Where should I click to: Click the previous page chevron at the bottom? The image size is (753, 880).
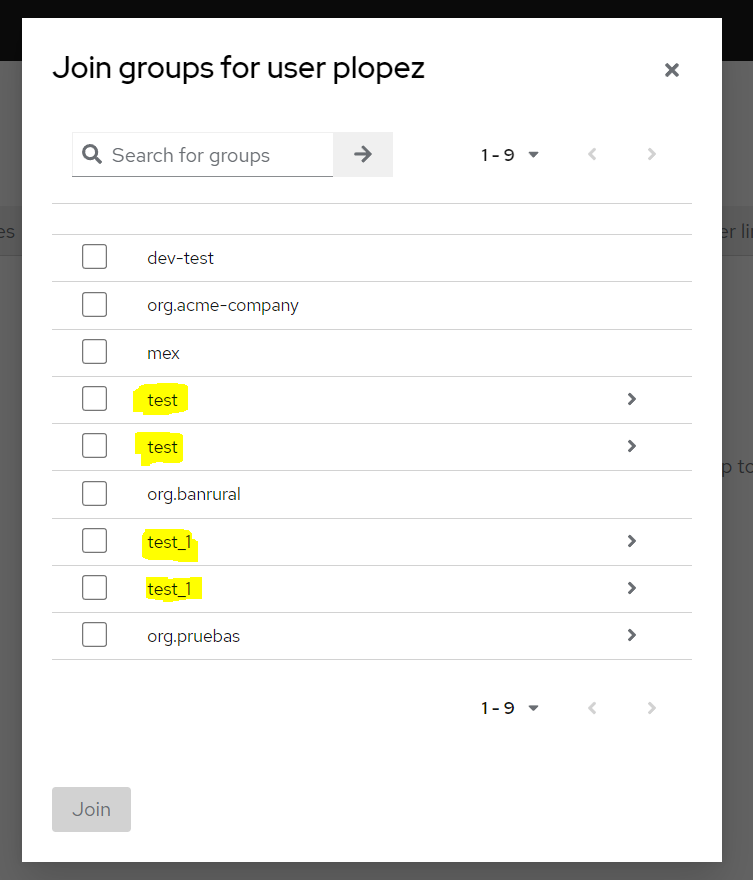point(591,707)
